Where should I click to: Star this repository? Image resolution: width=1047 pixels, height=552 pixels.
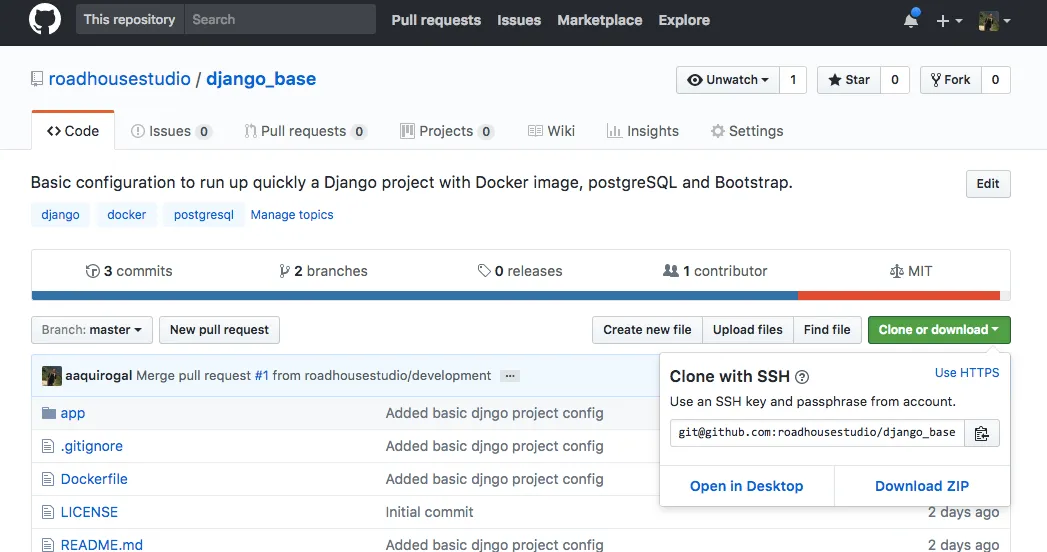pos(849,80)
